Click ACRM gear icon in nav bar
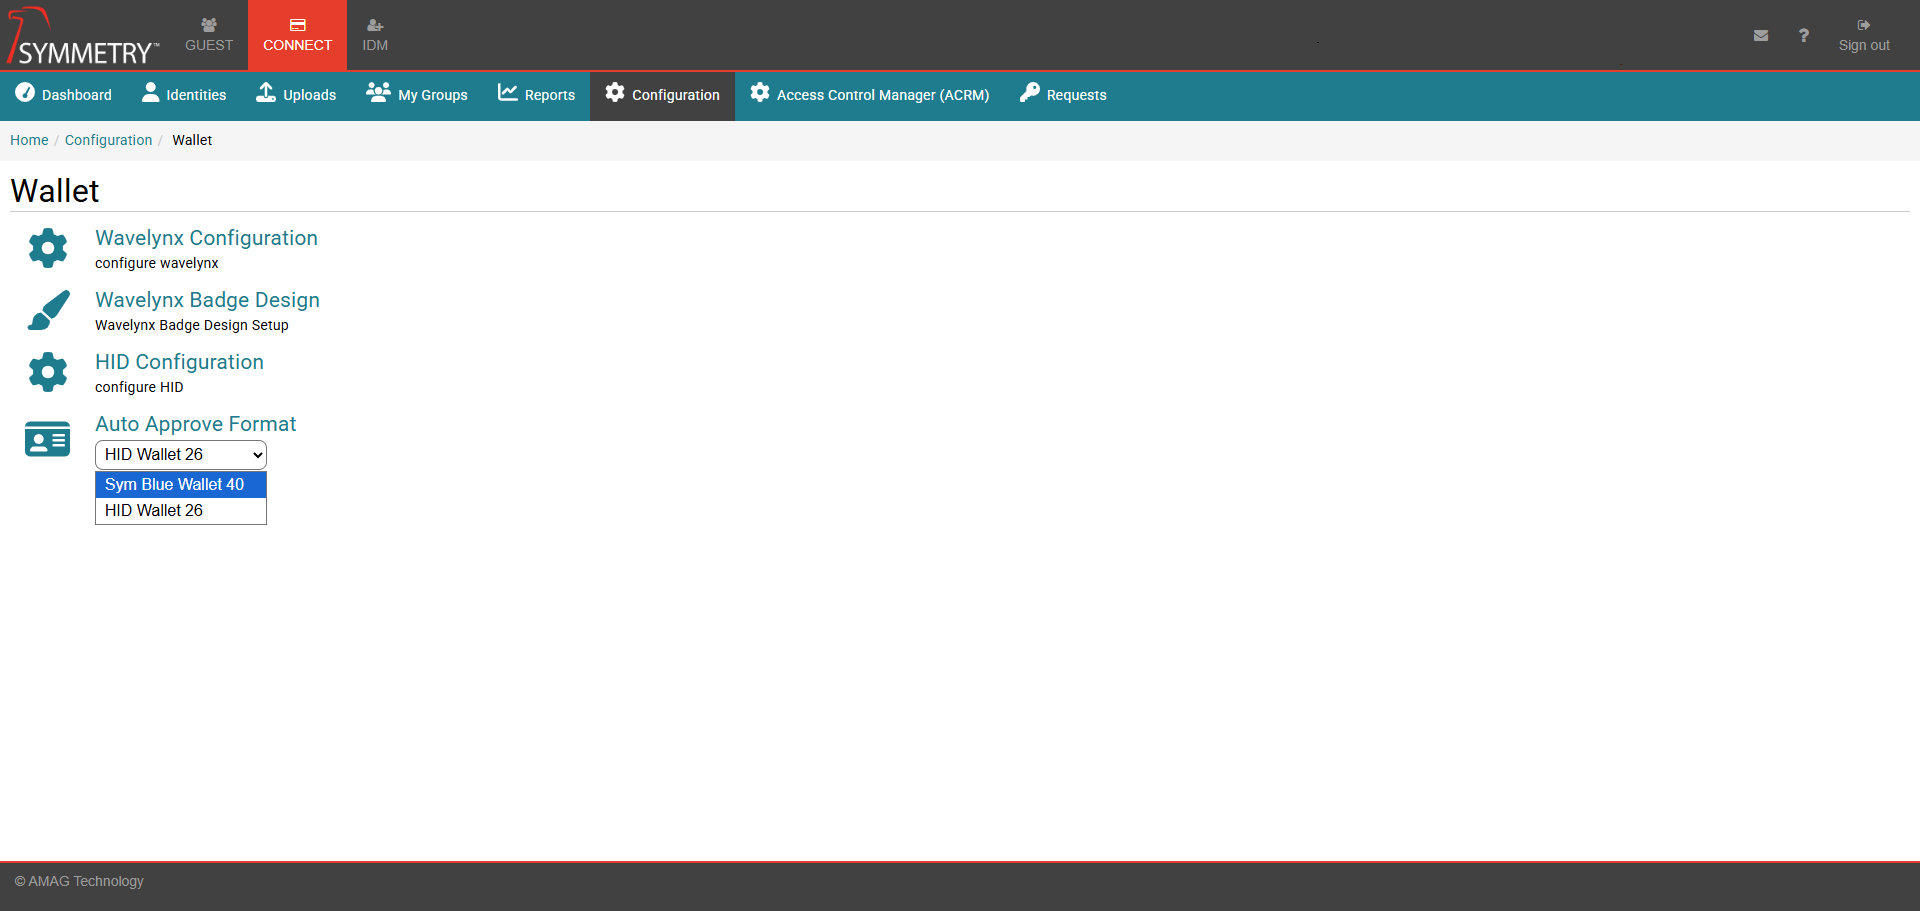 point(760,92)
